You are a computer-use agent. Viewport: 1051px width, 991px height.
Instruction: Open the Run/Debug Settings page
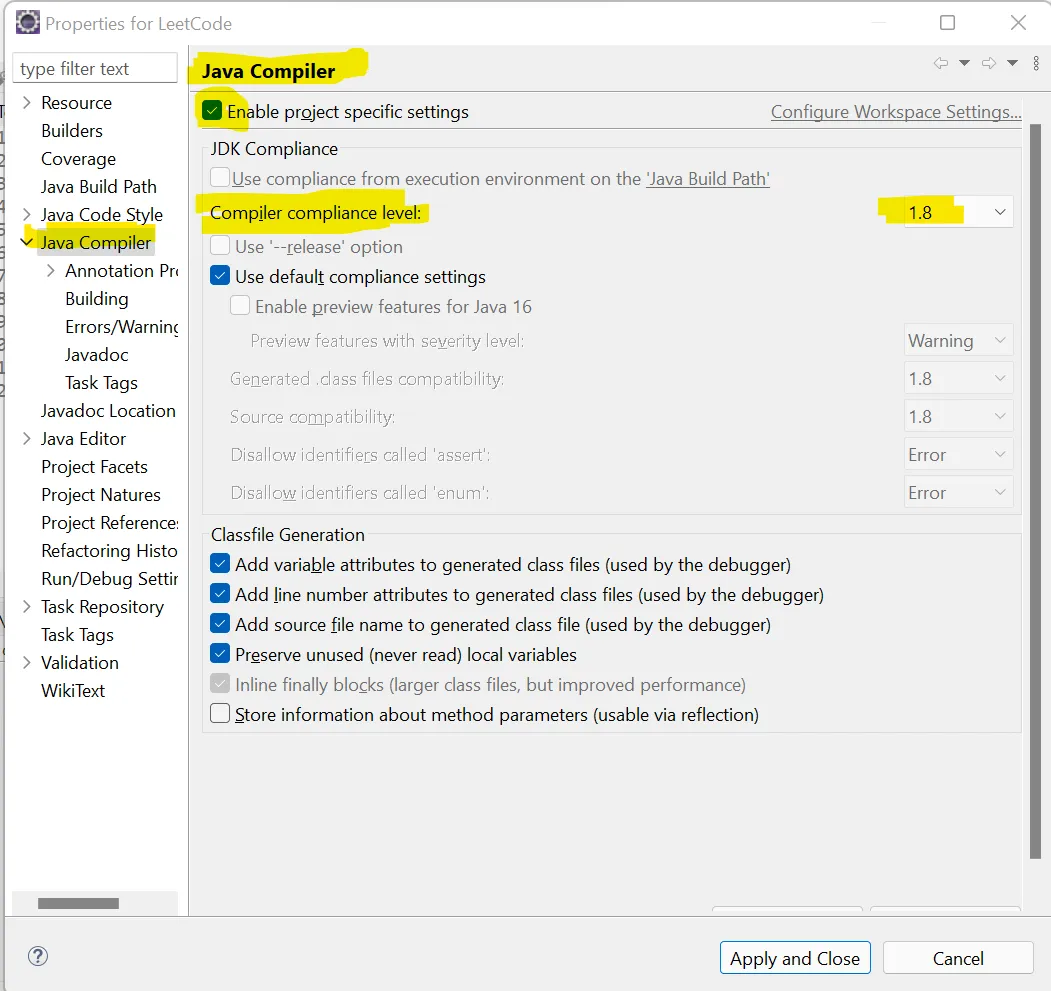pos(109,579)
